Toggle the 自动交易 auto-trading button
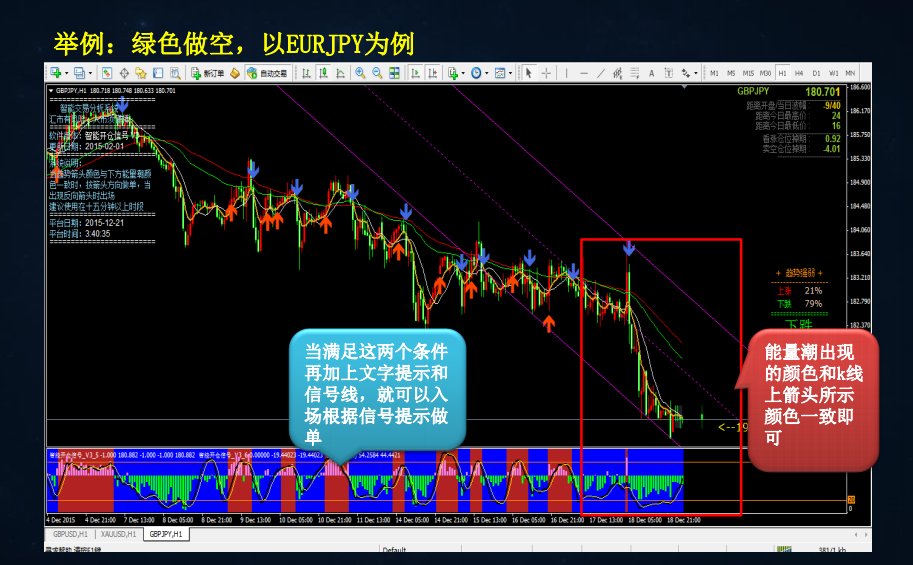913x565 pixels. (266, 73)
